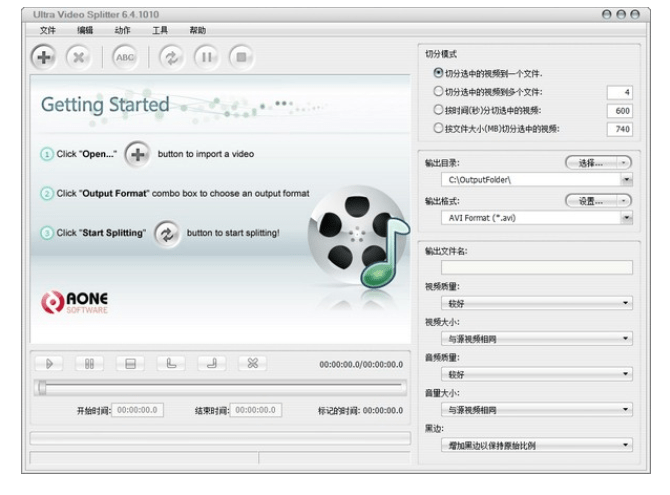Click the 选择... output directory button

[x=592, y=163]
